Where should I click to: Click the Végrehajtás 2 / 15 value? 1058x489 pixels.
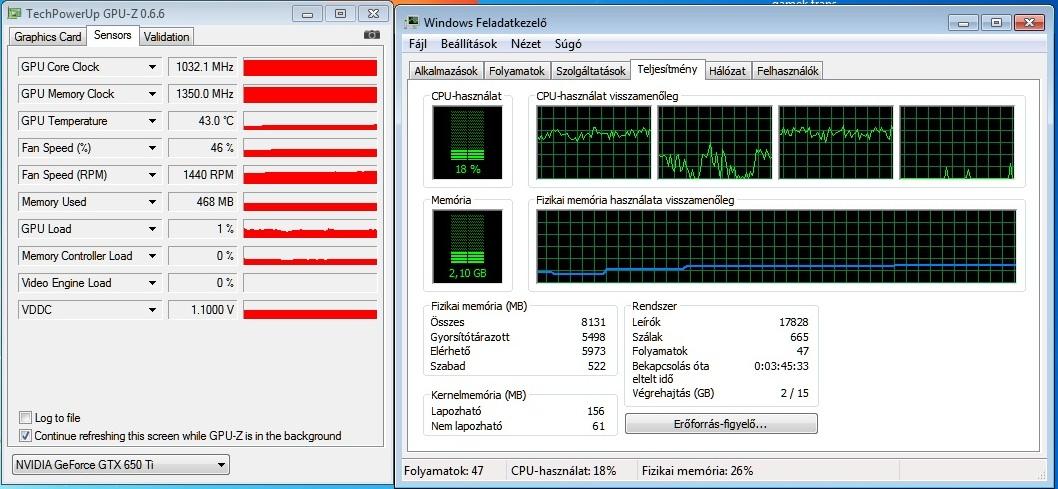click(794, 393)
